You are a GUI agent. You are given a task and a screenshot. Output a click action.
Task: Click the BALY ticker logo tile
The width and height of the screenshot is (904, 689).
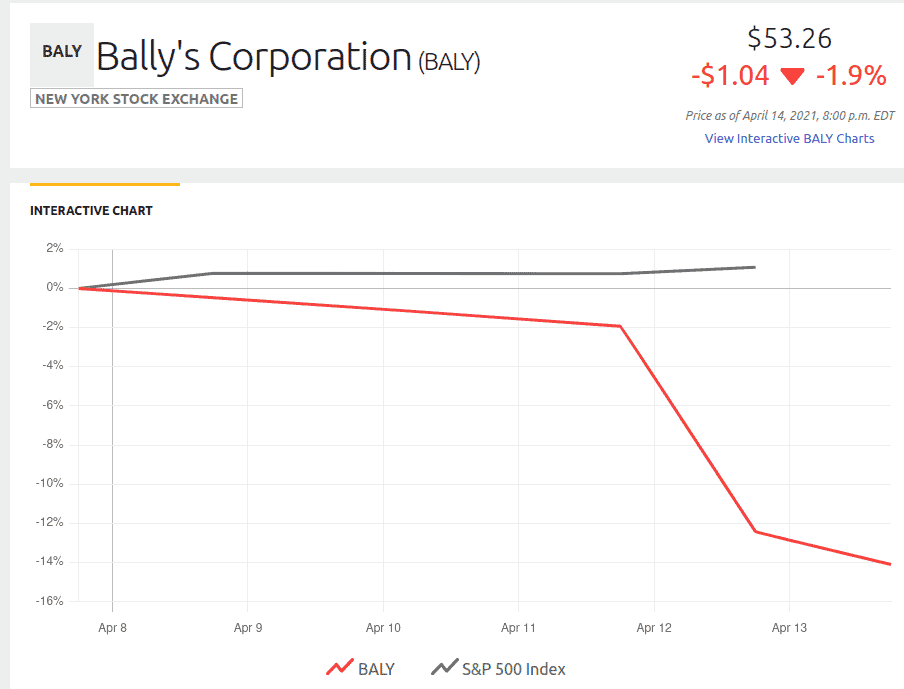(x=62, y=54)
